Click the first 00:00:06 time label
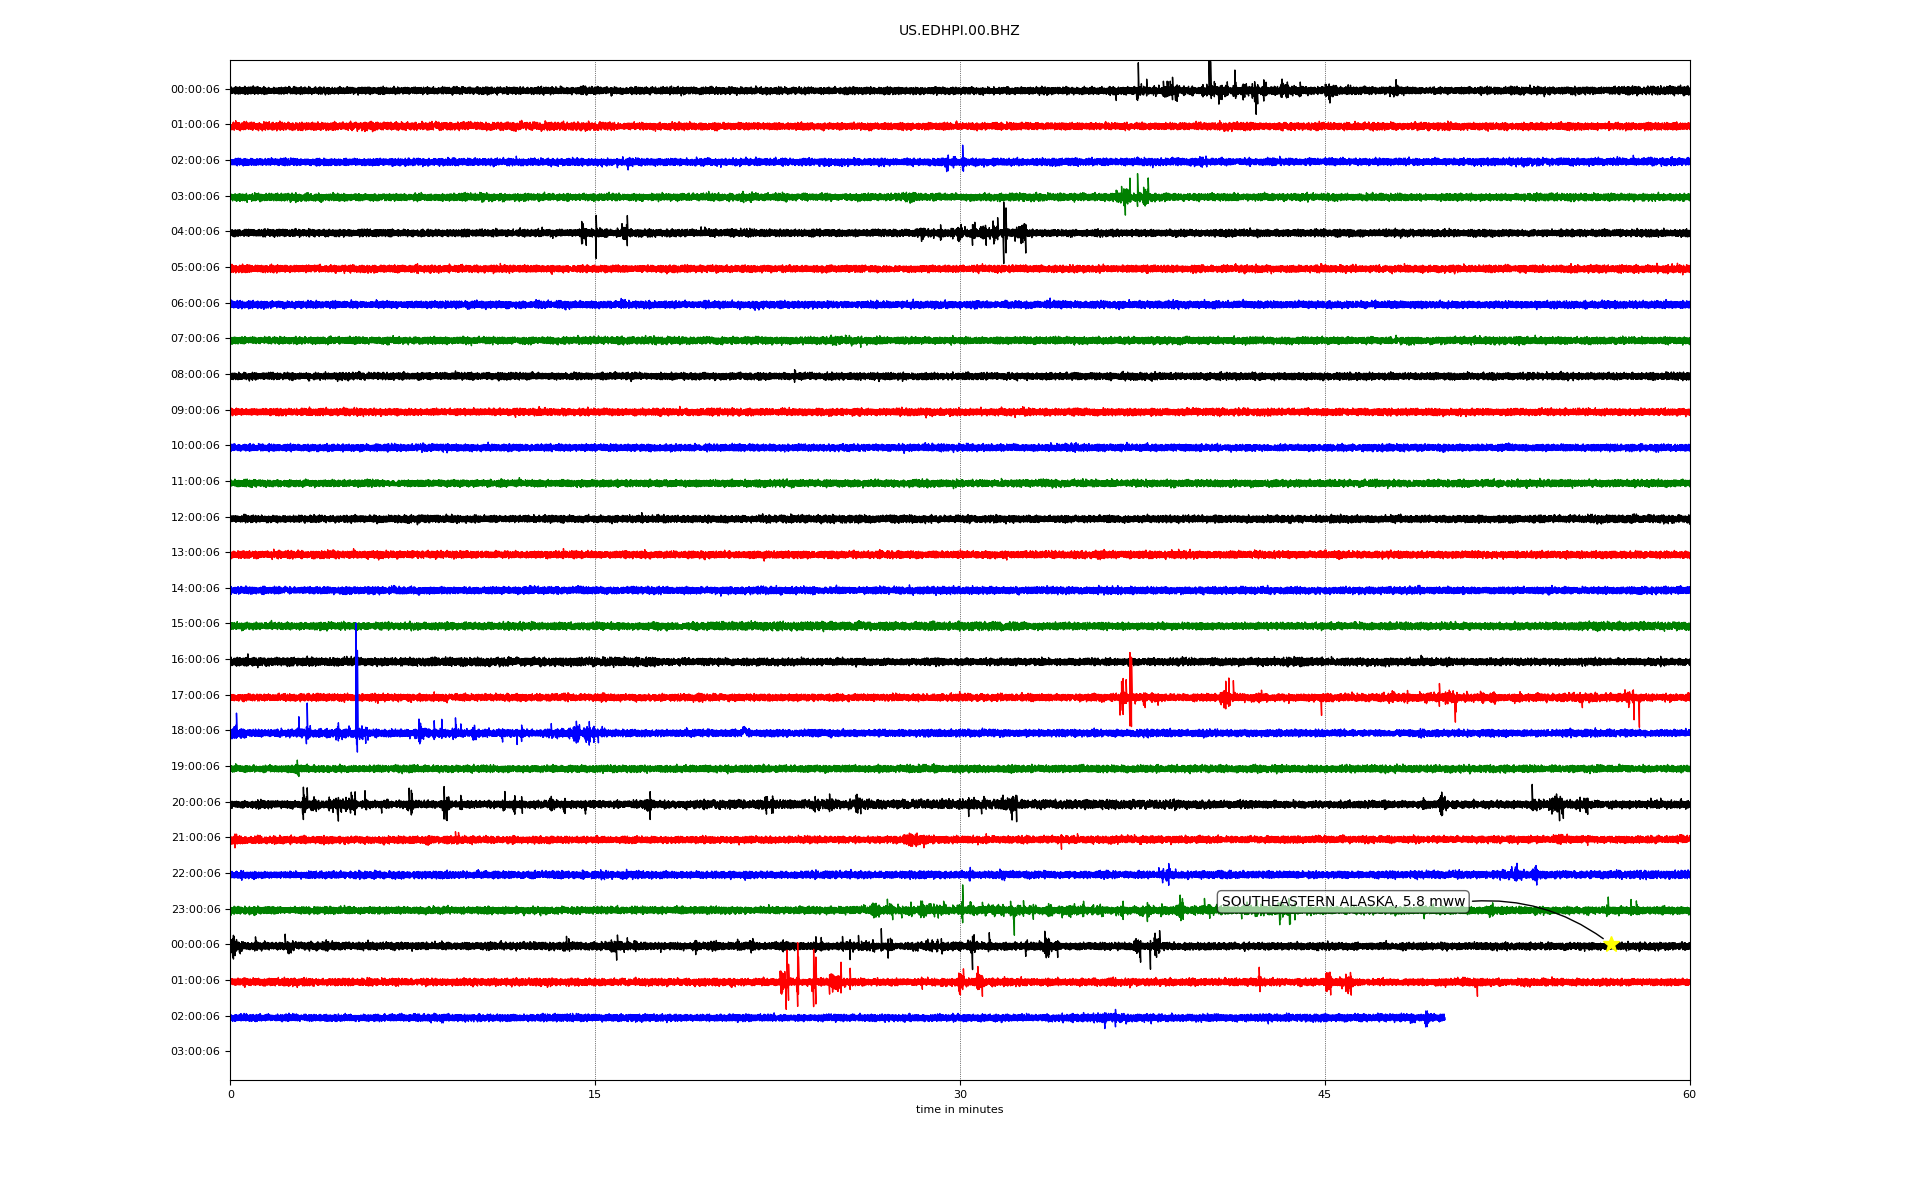Image resolution: width=1920 pixels, height=1200 pixels. tap(195, 90)
